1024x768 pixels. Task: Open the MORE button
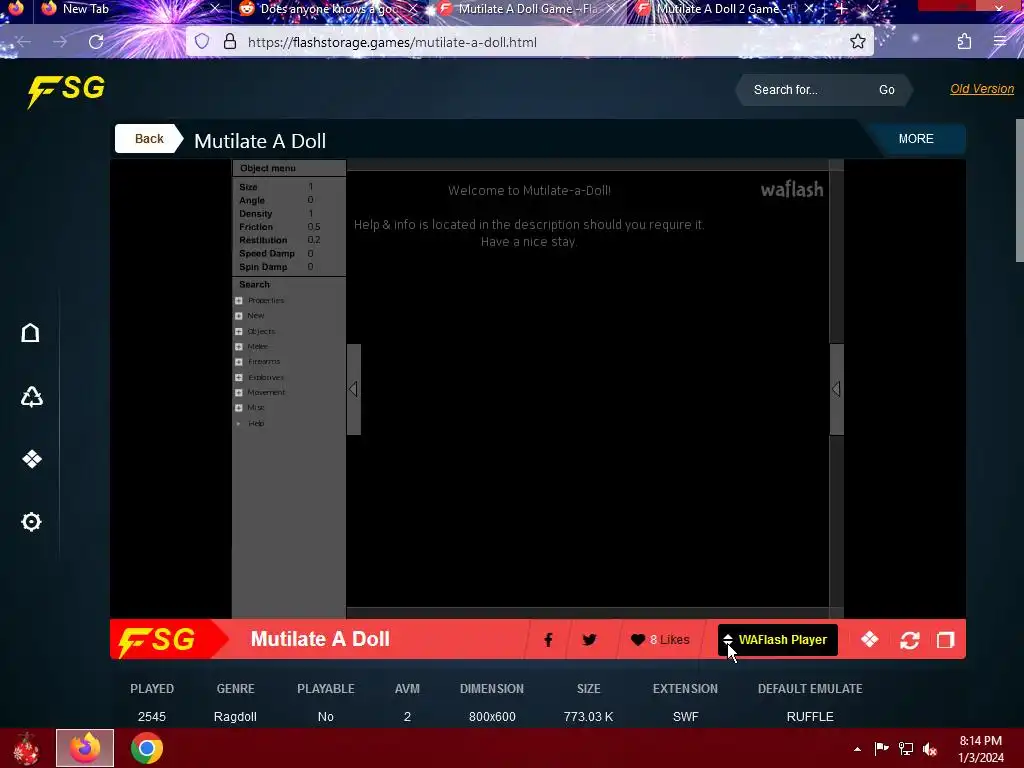coord(916,138)
